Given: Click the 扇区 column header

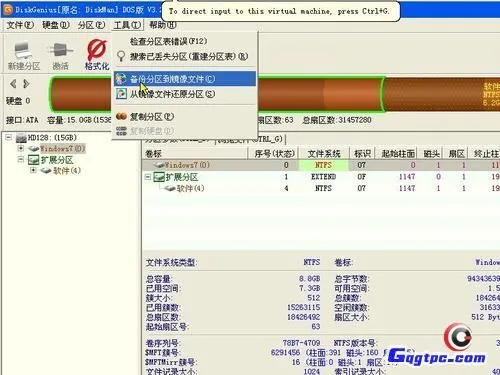Looking at the screenshot, I should (x=456, y=154).
